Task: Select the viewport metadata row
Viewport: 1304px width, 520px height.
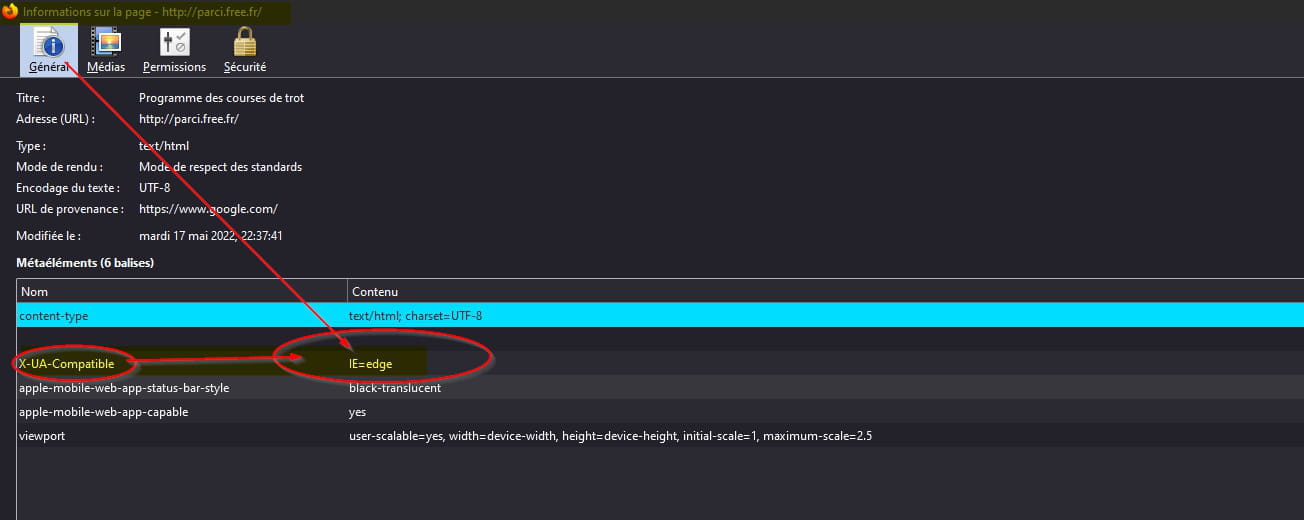Action: (660, 436)
